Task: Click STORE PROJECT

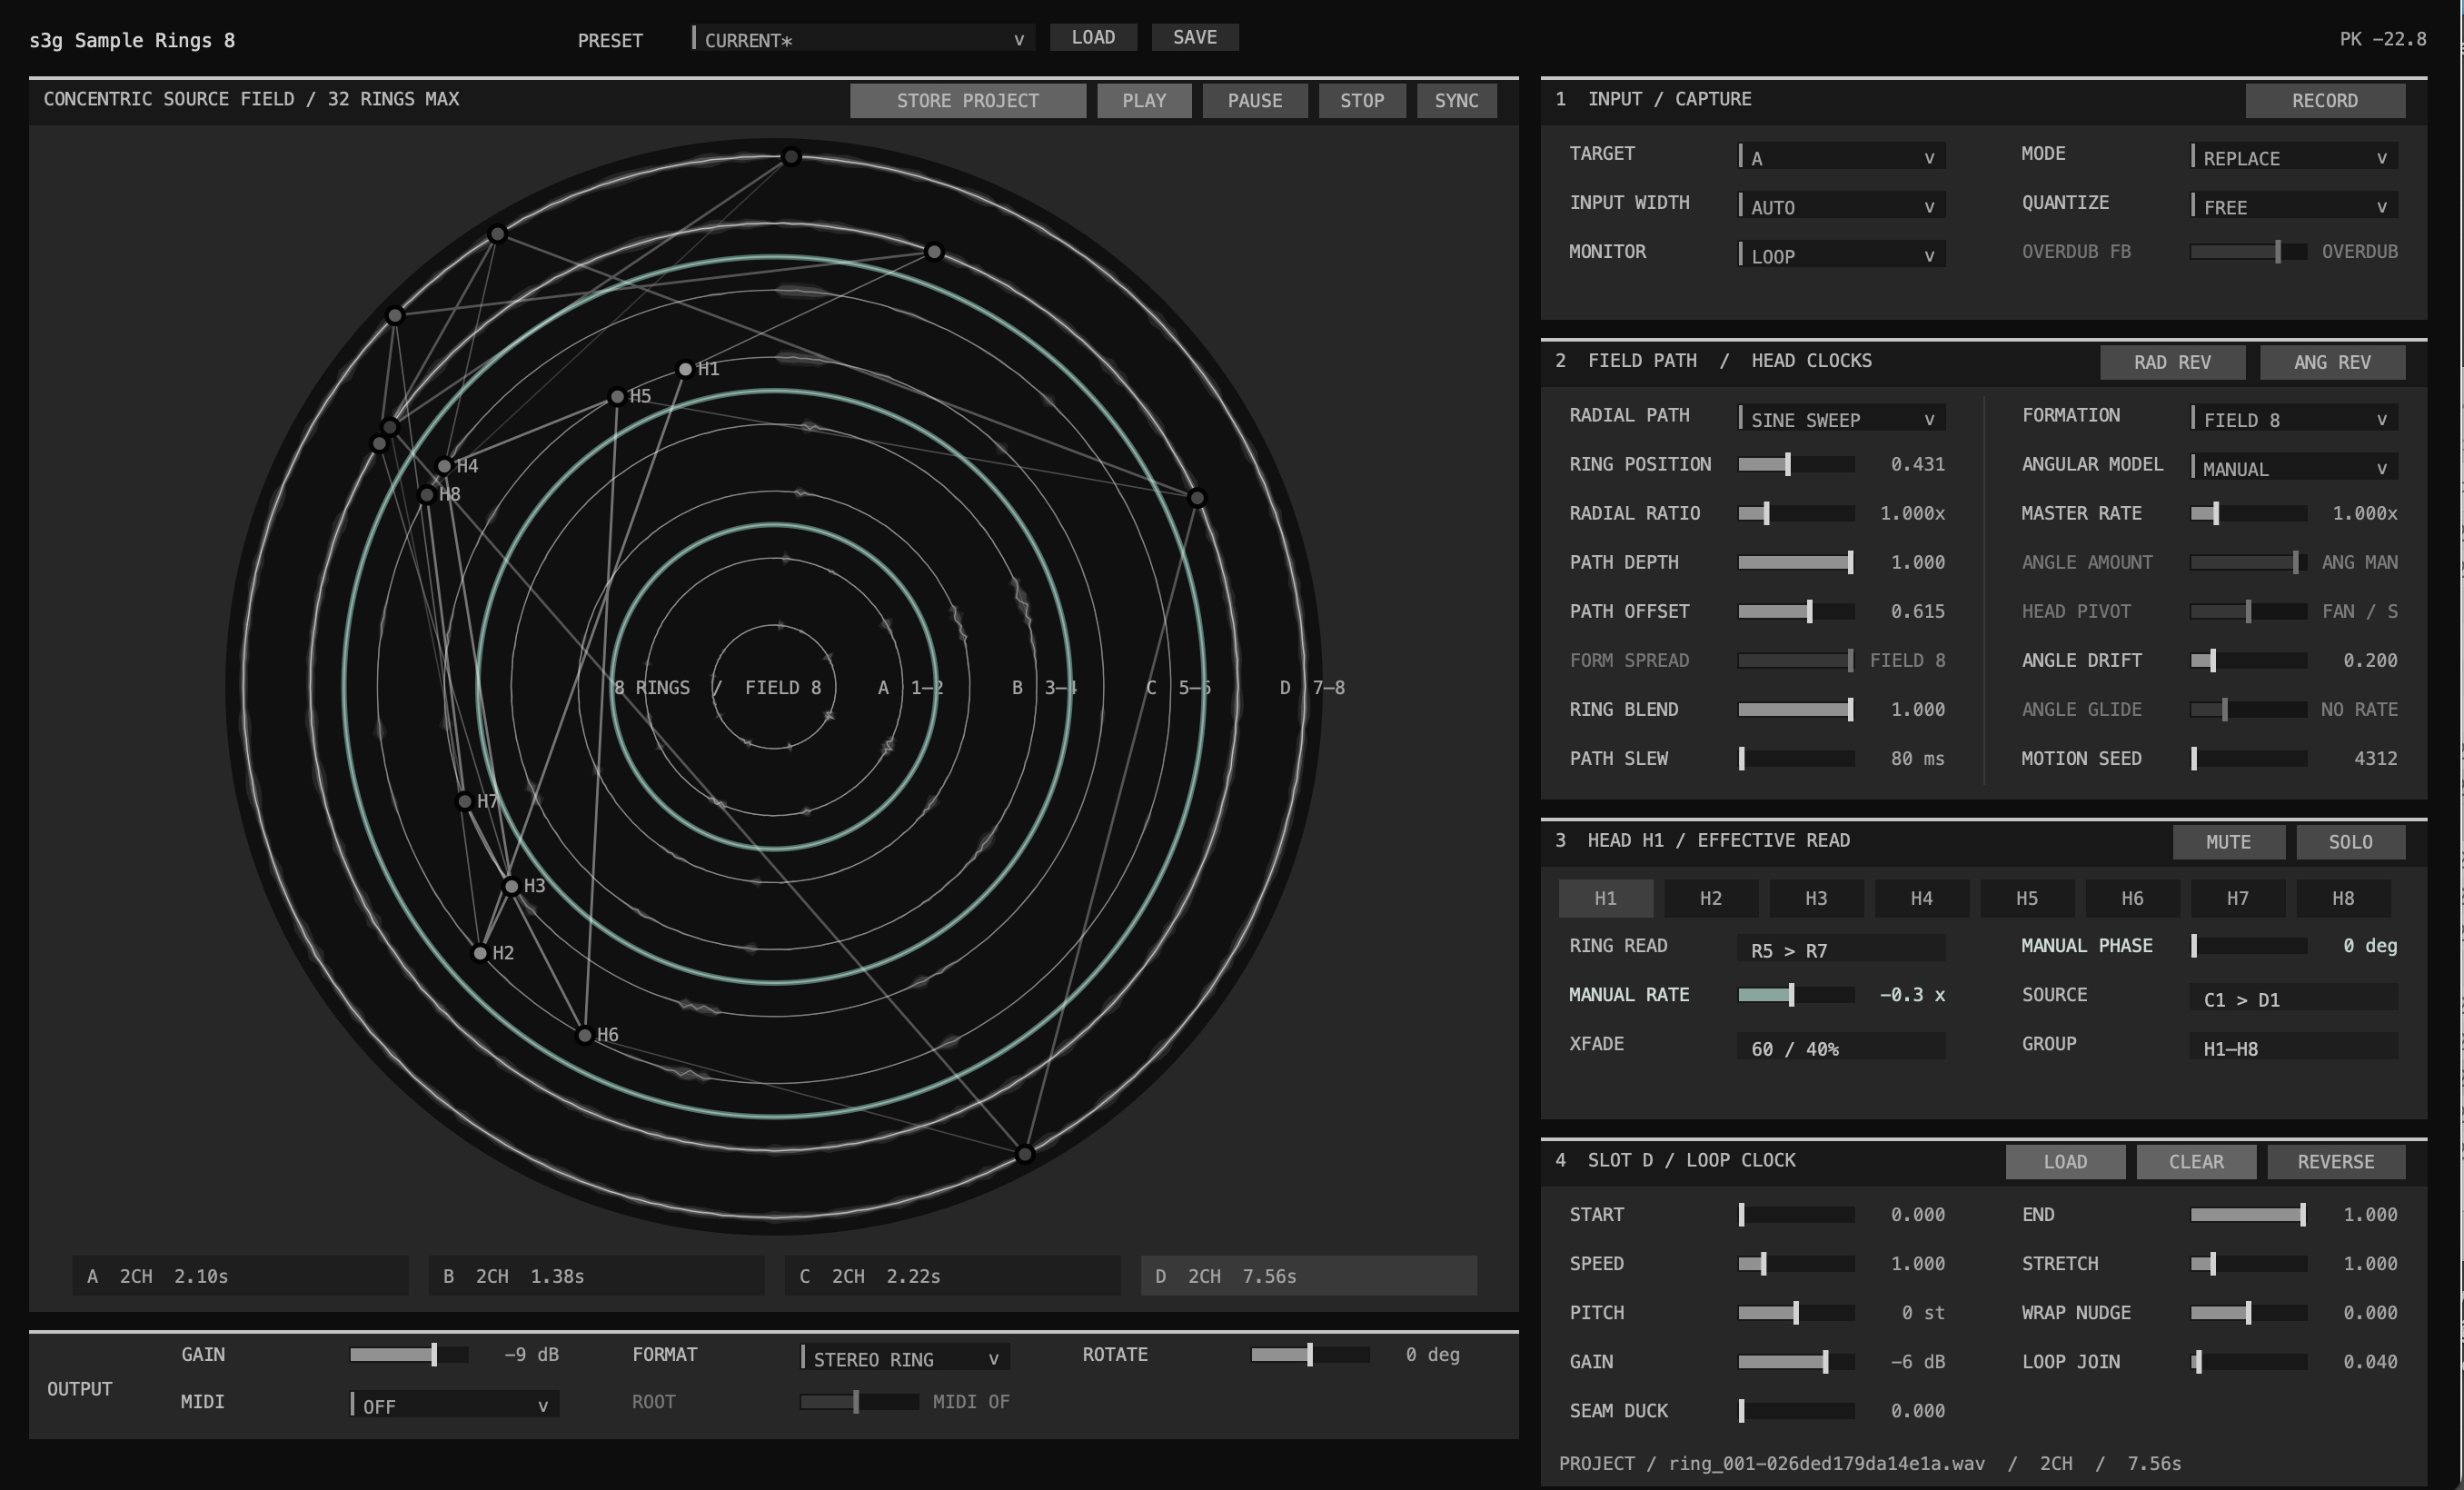Action: 968,101
